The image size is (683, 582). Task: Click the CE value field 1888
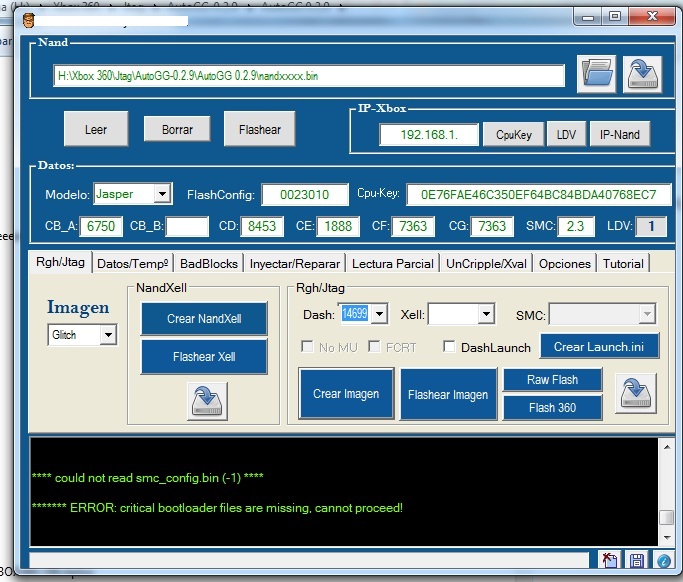tap(338, 226)
